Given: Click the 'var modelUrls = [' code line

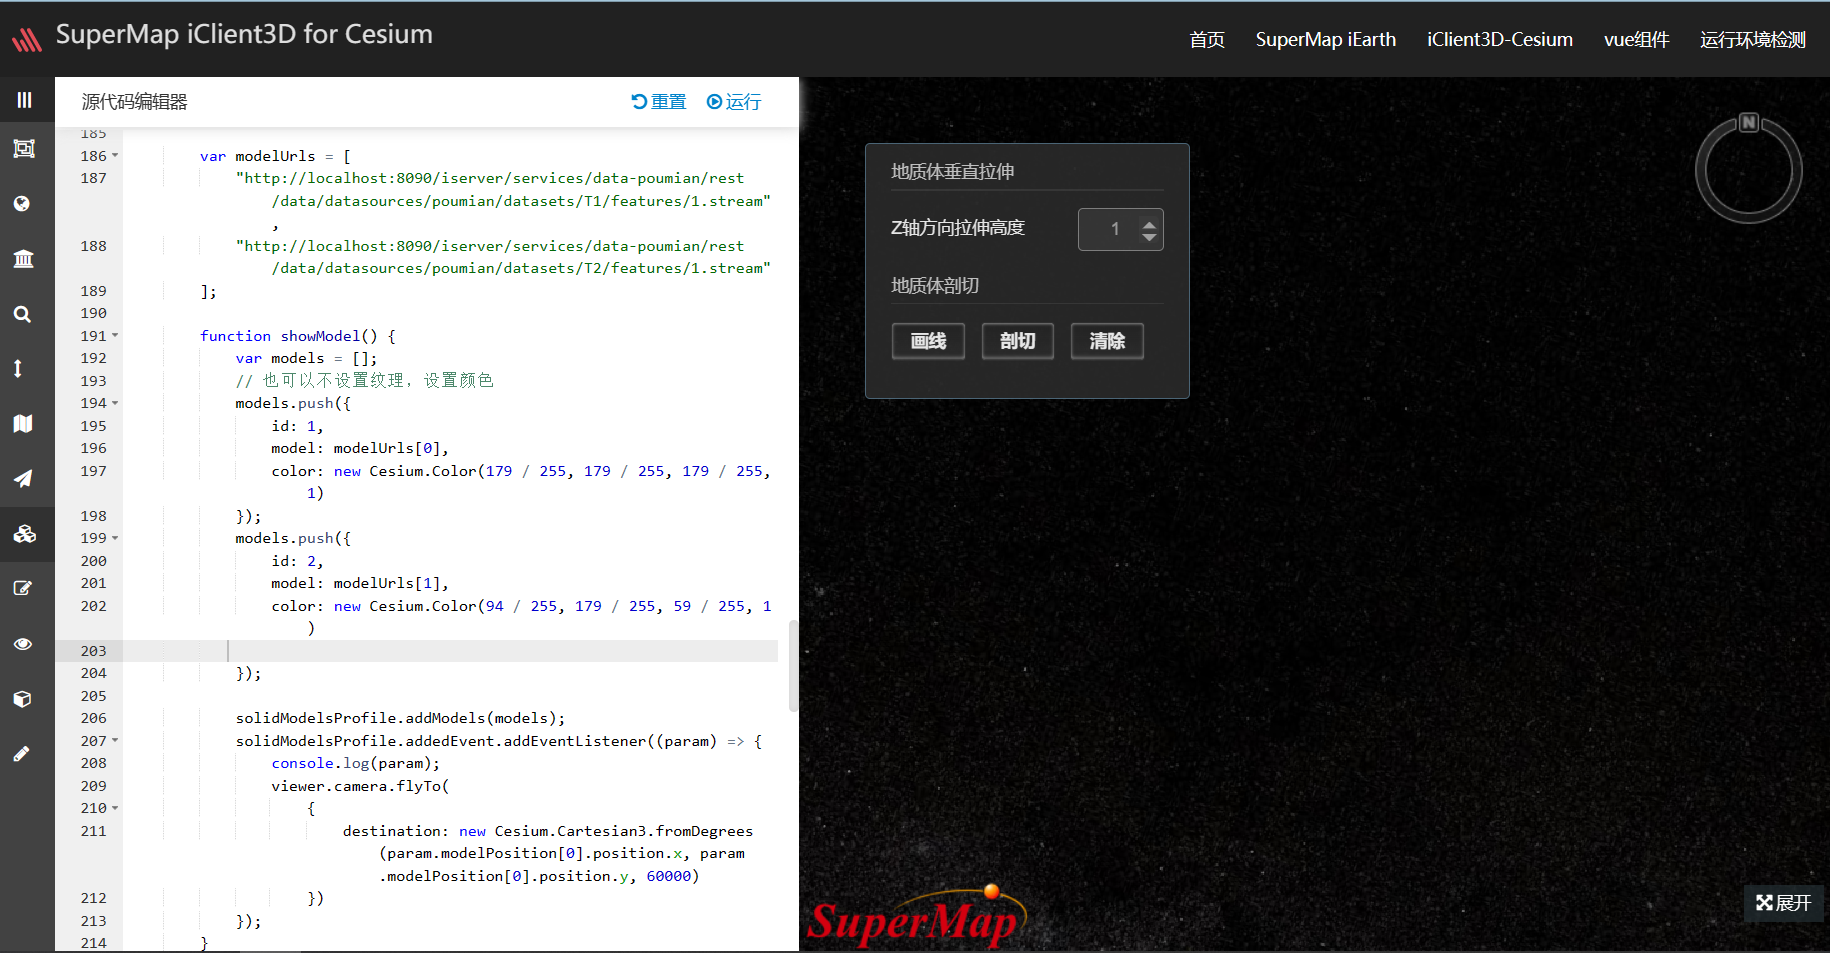Looking at the screenshot, I should pos(275,156).
